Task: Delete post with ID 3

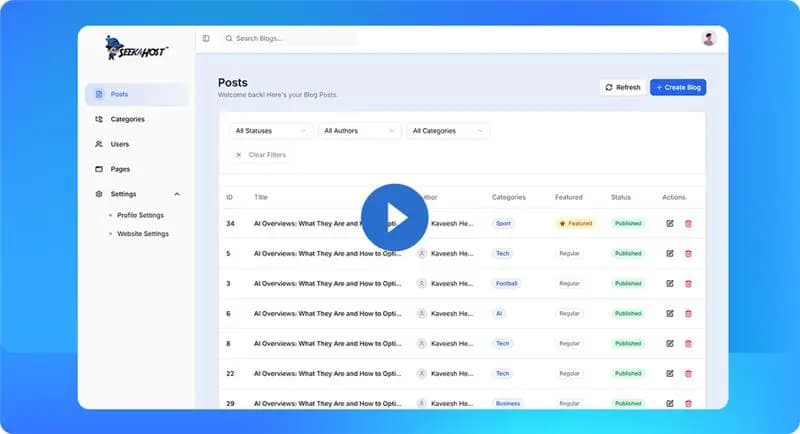Action: [688, 284]
